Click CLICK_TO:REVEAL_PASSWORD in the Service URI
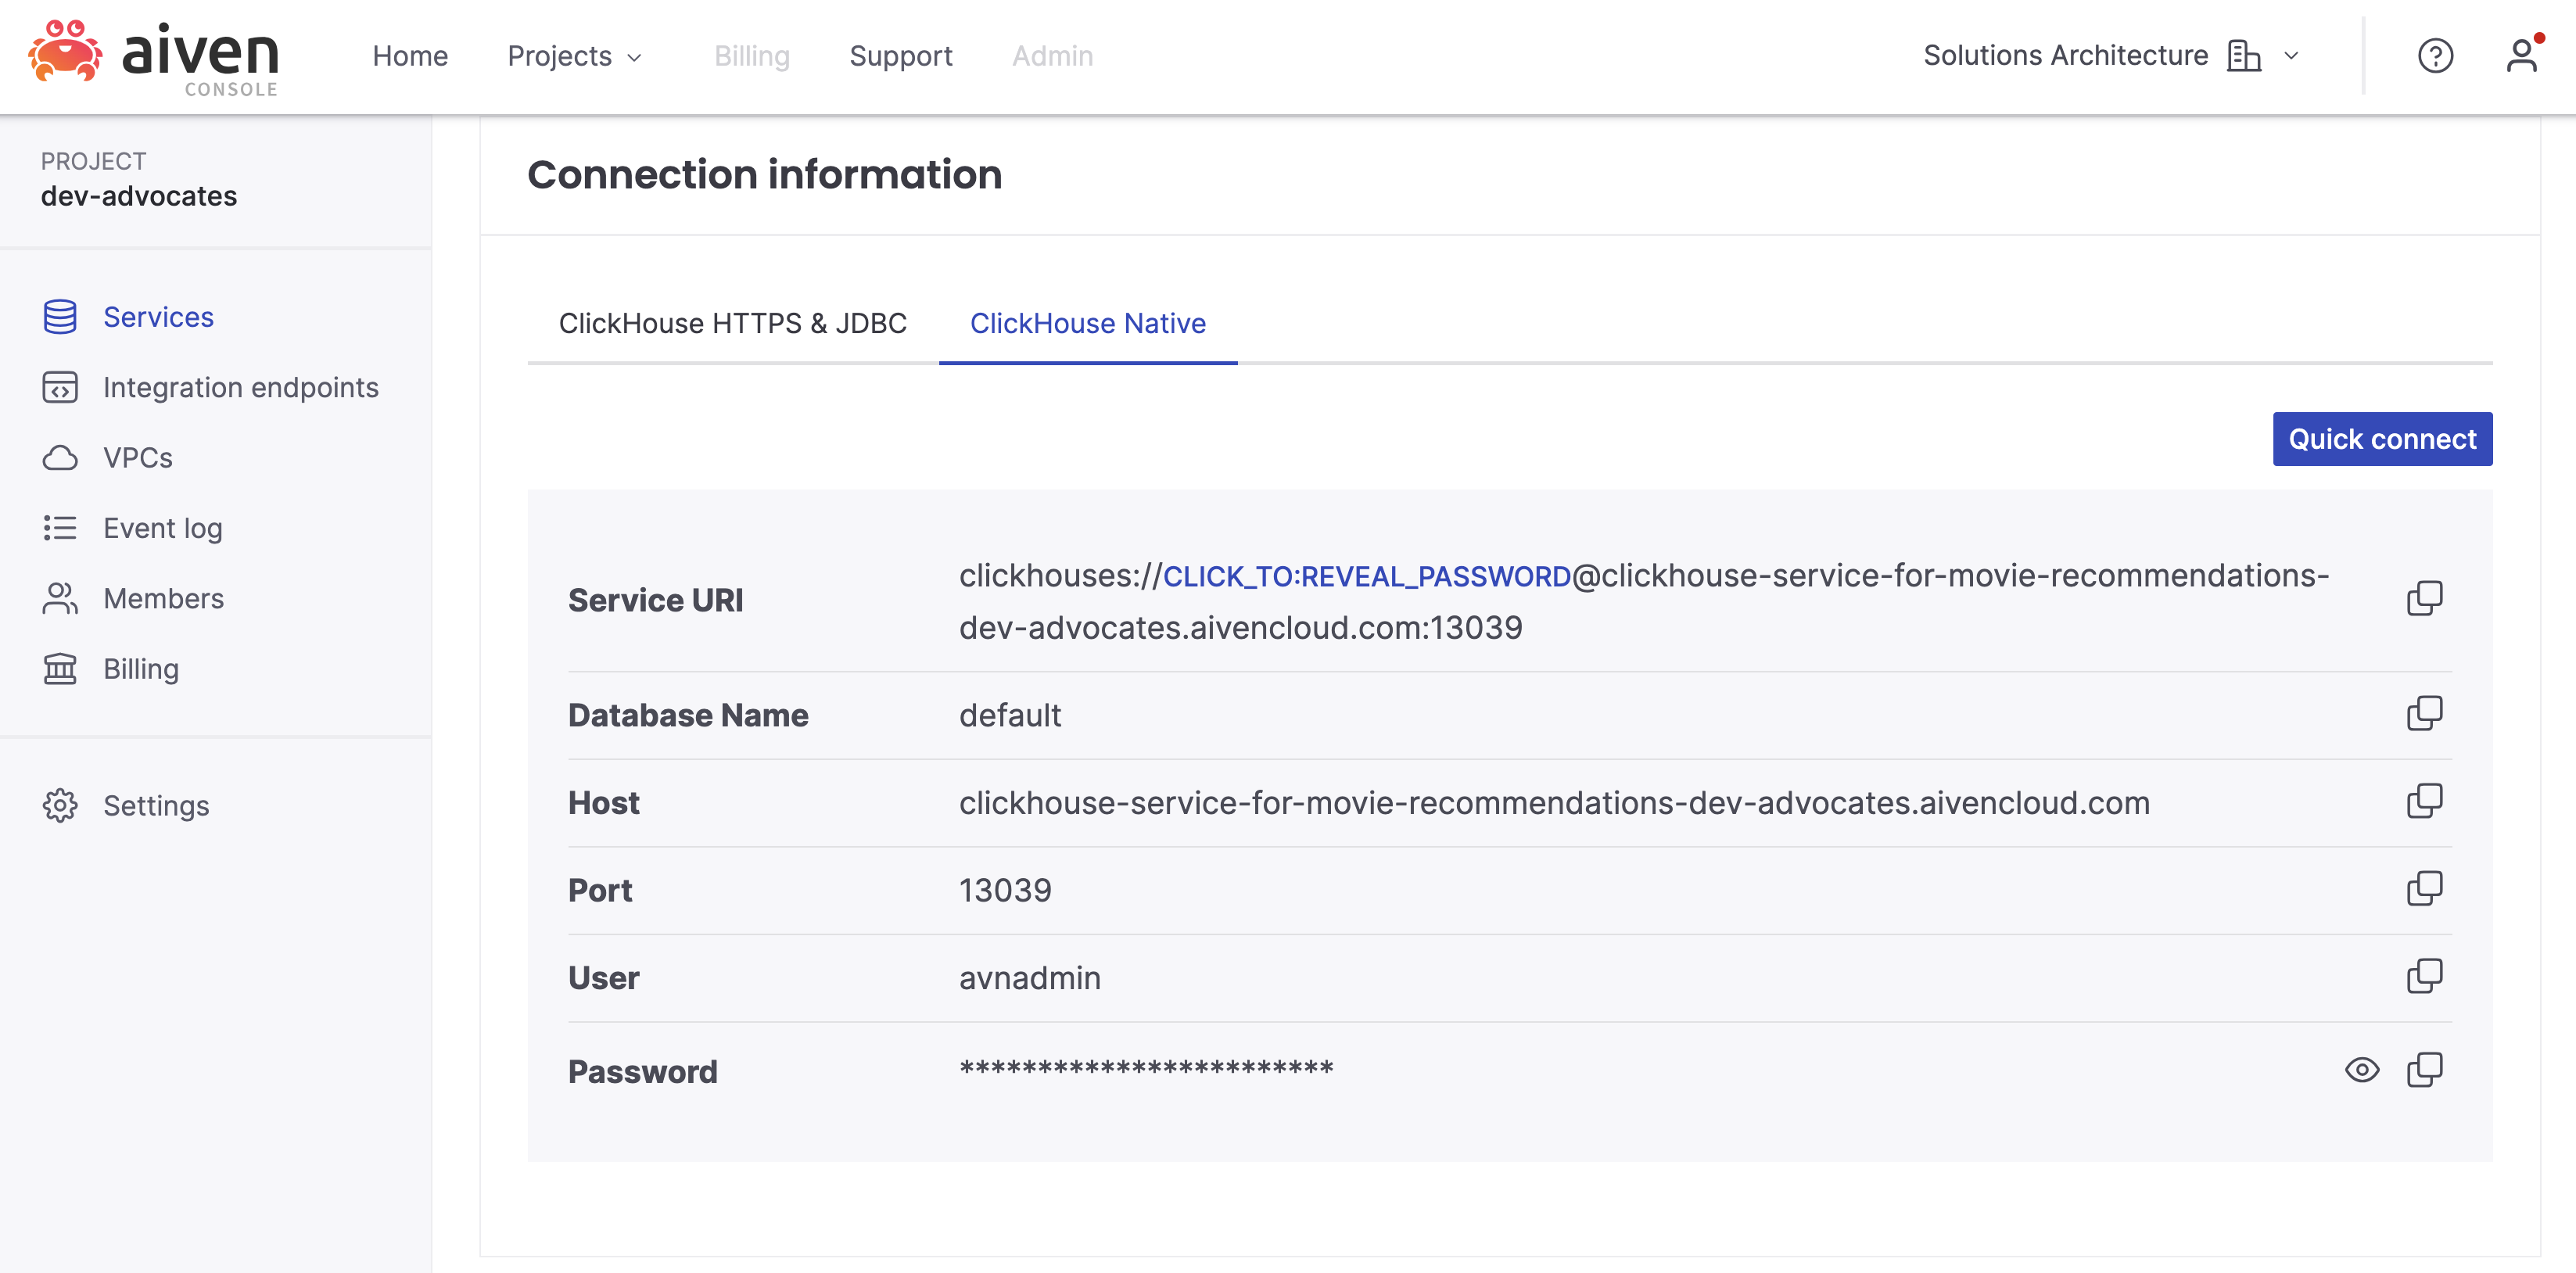 (1366, 575)
